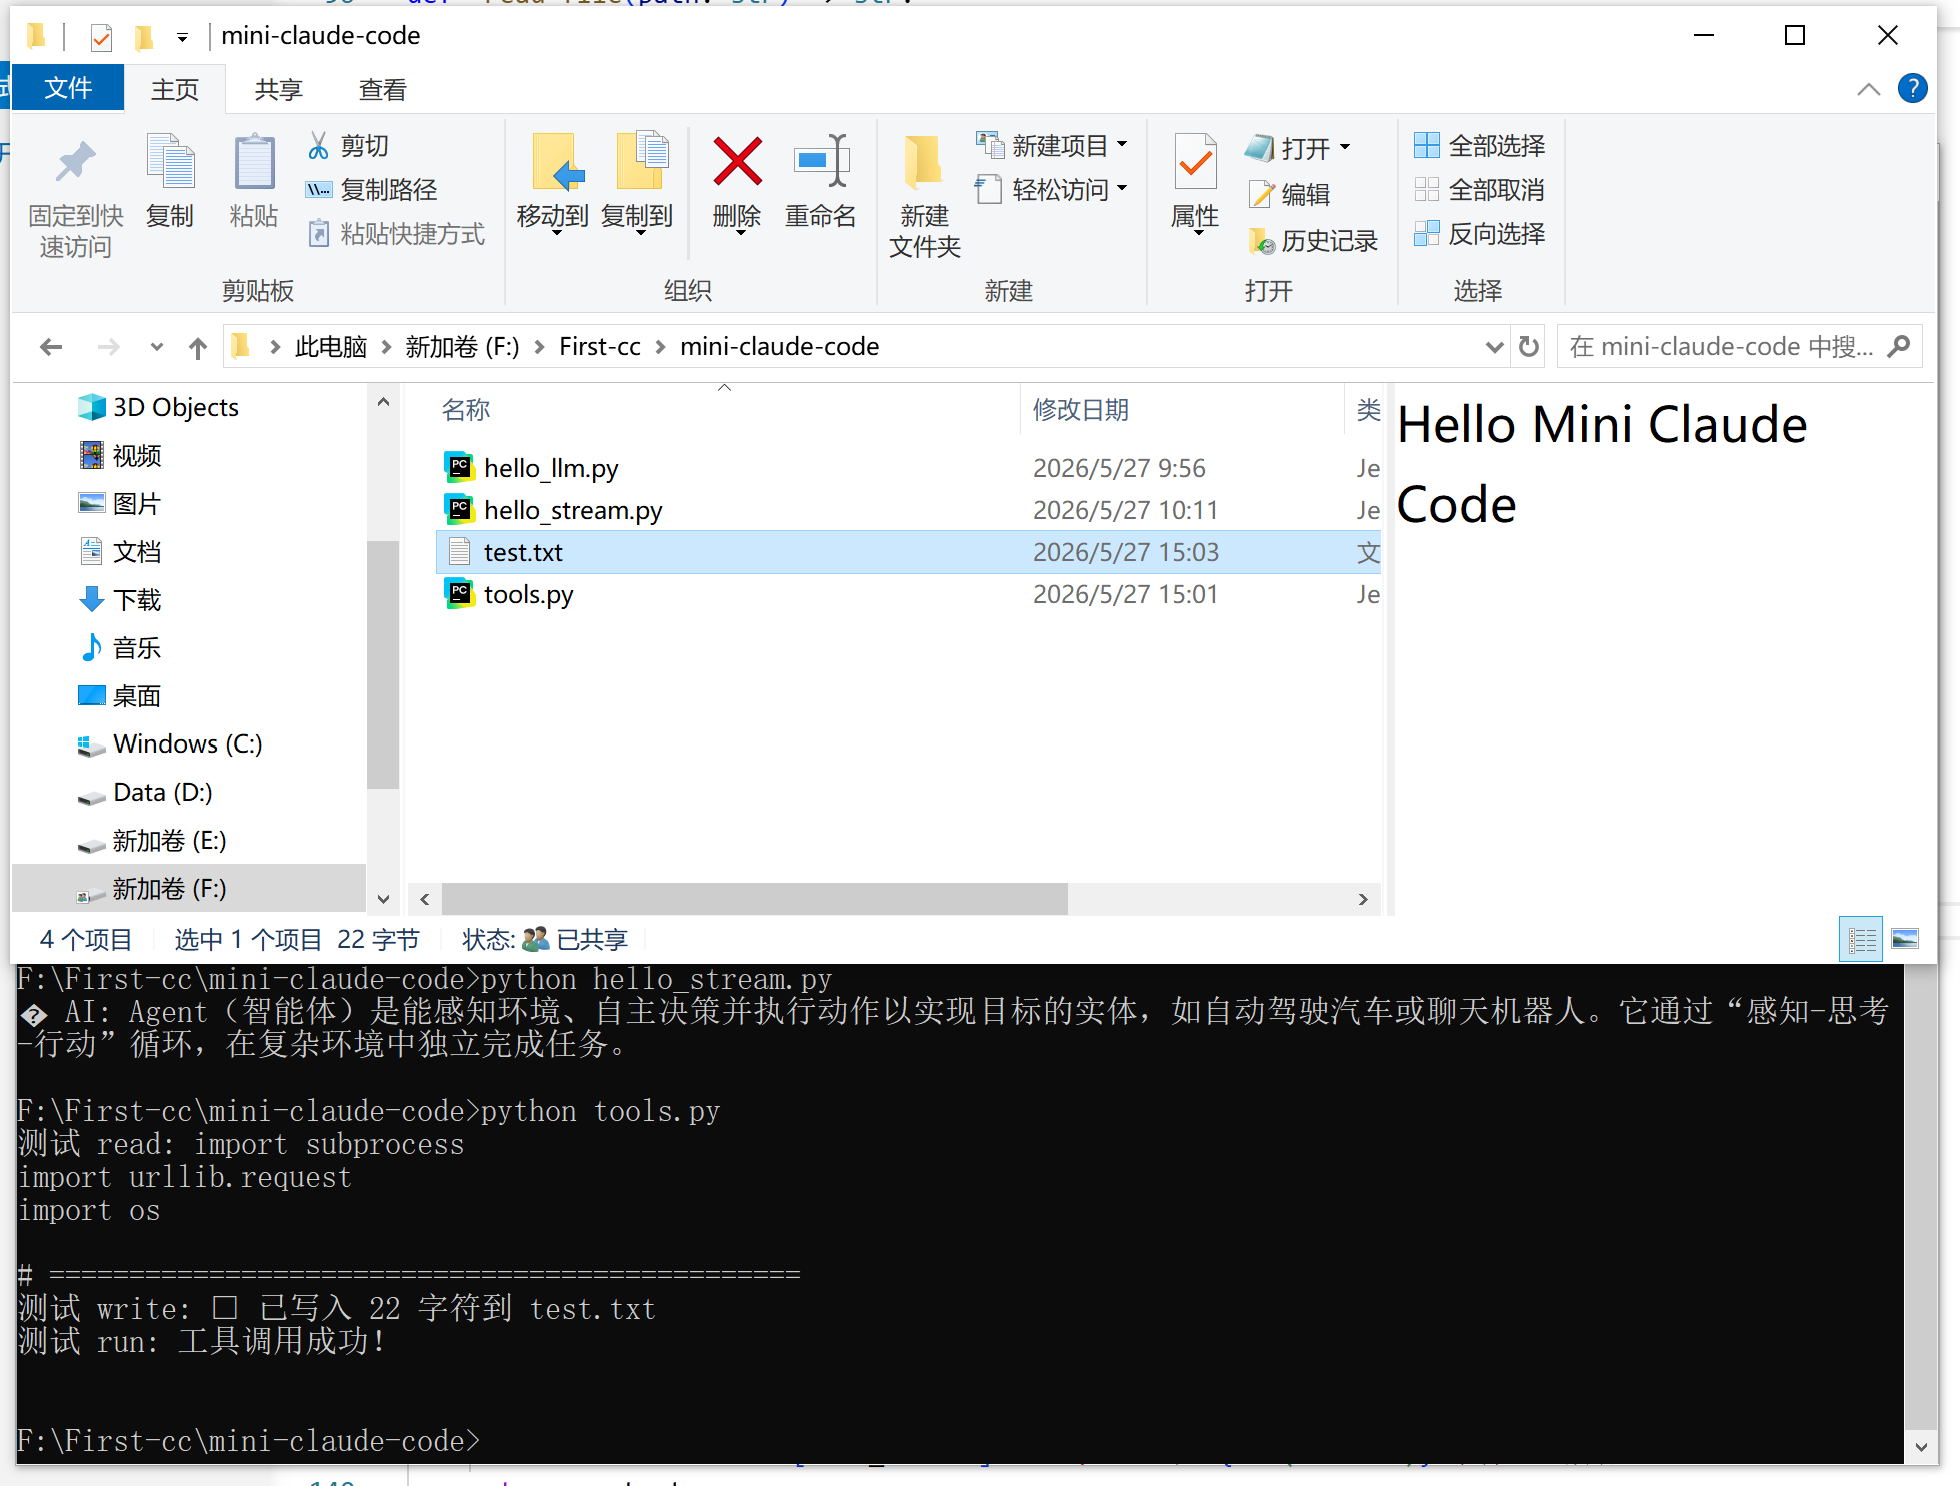This screenshot has height=1486, width=1960.
Task: Select 新加卷 (E:) drive
Action: click(x=152, y=841)
